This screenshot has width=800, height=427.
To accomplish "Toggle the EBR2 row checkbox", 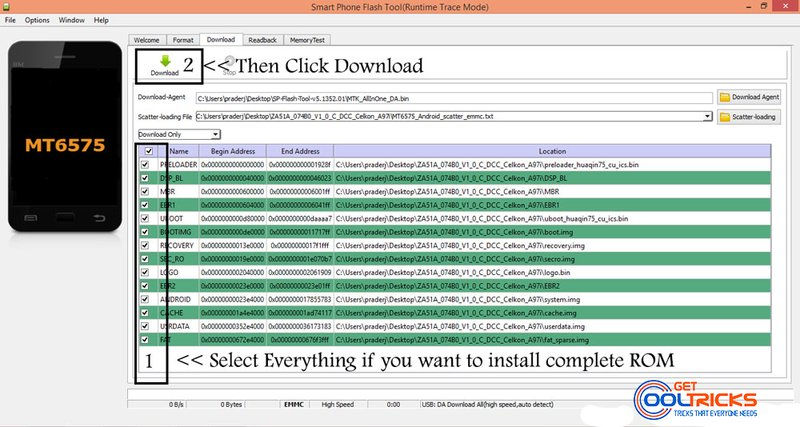I will tap(145, 286).
